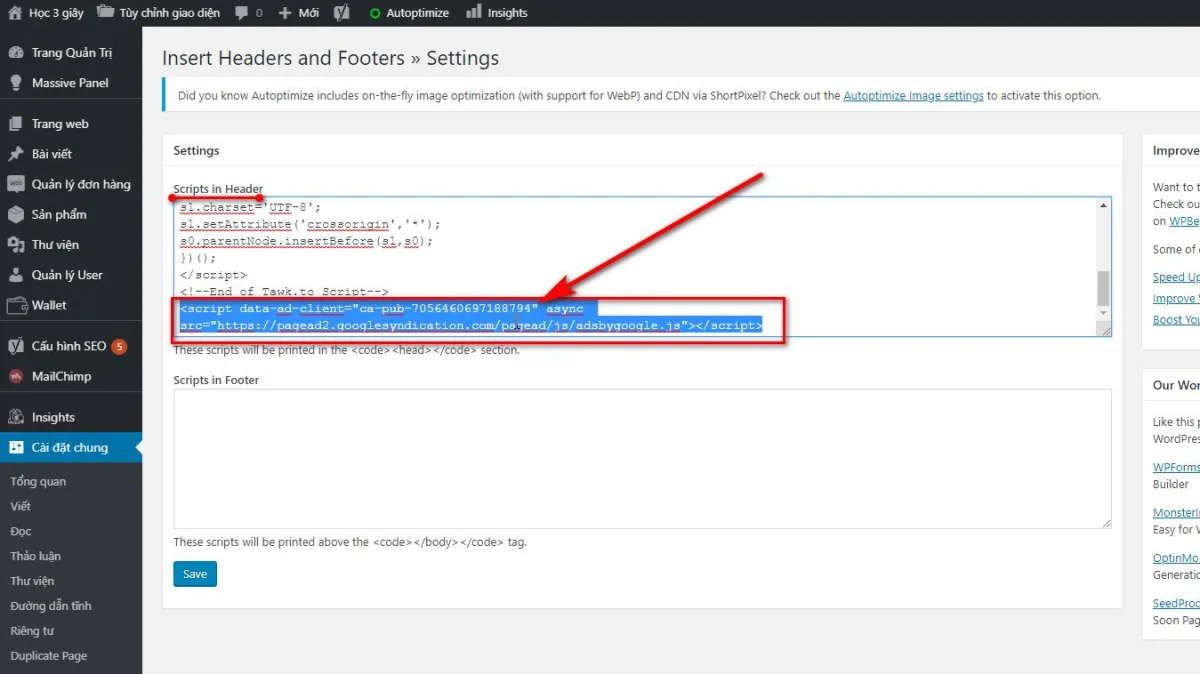Click the Thư viện media icon in sidebar

click(15, 244)
